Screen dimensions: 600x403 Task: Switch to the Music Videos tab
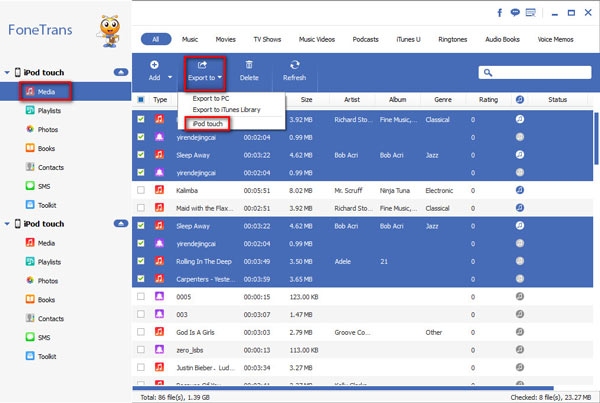pos(317,39)
